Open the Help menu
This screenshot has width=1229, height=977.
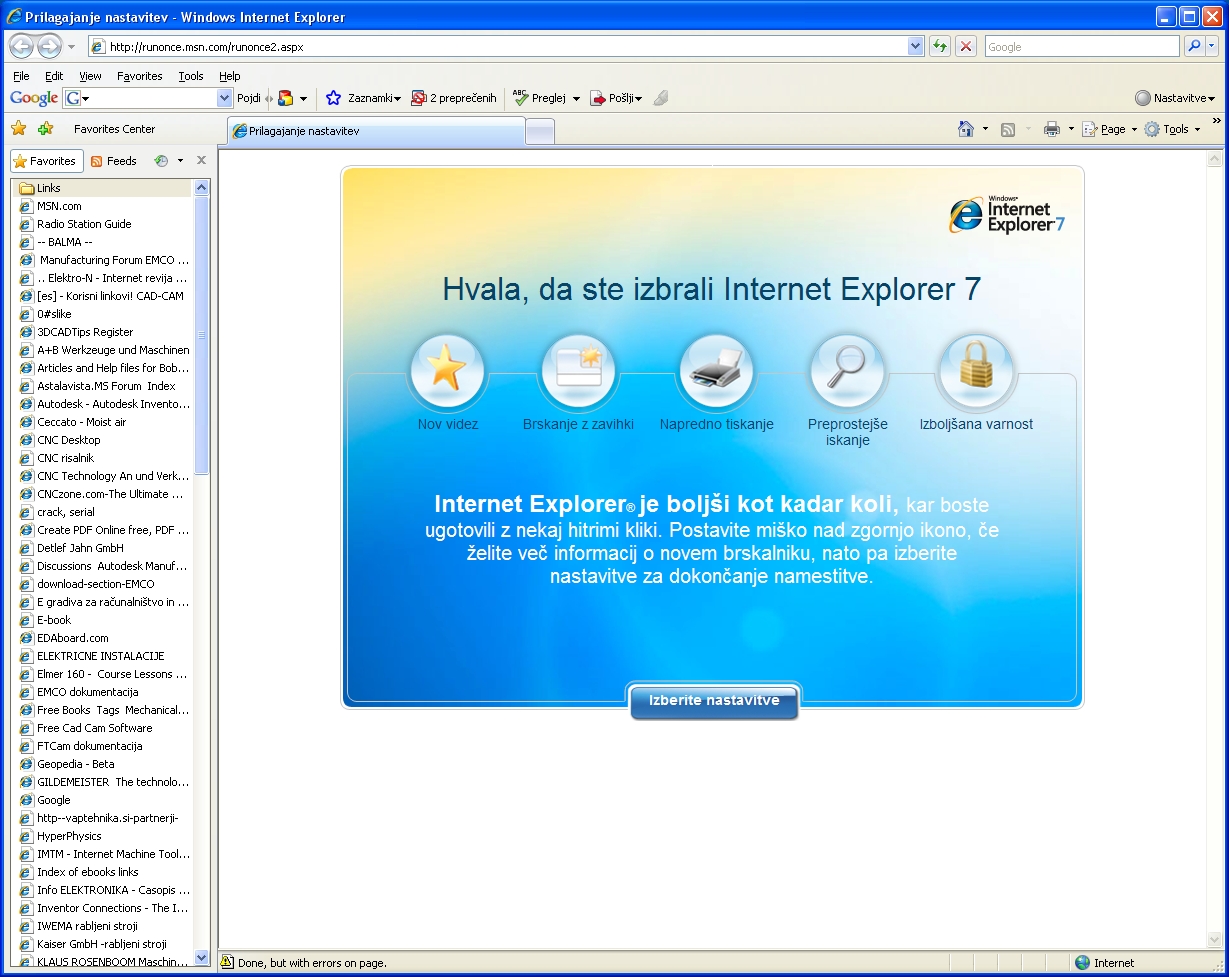pyautogui.click(x=230, y=76)
